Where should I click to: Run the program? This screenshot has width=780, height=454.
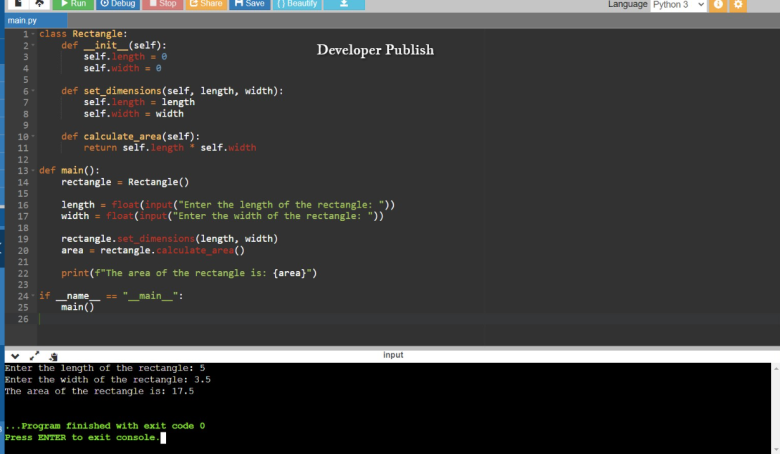click(x=73, y=4)
